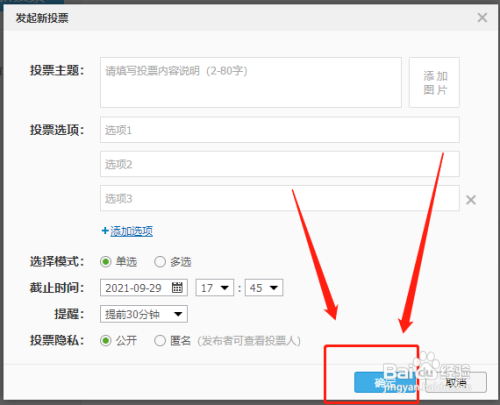Focus the 选项2 input field
500x405 pixels.
pos(280,164)
